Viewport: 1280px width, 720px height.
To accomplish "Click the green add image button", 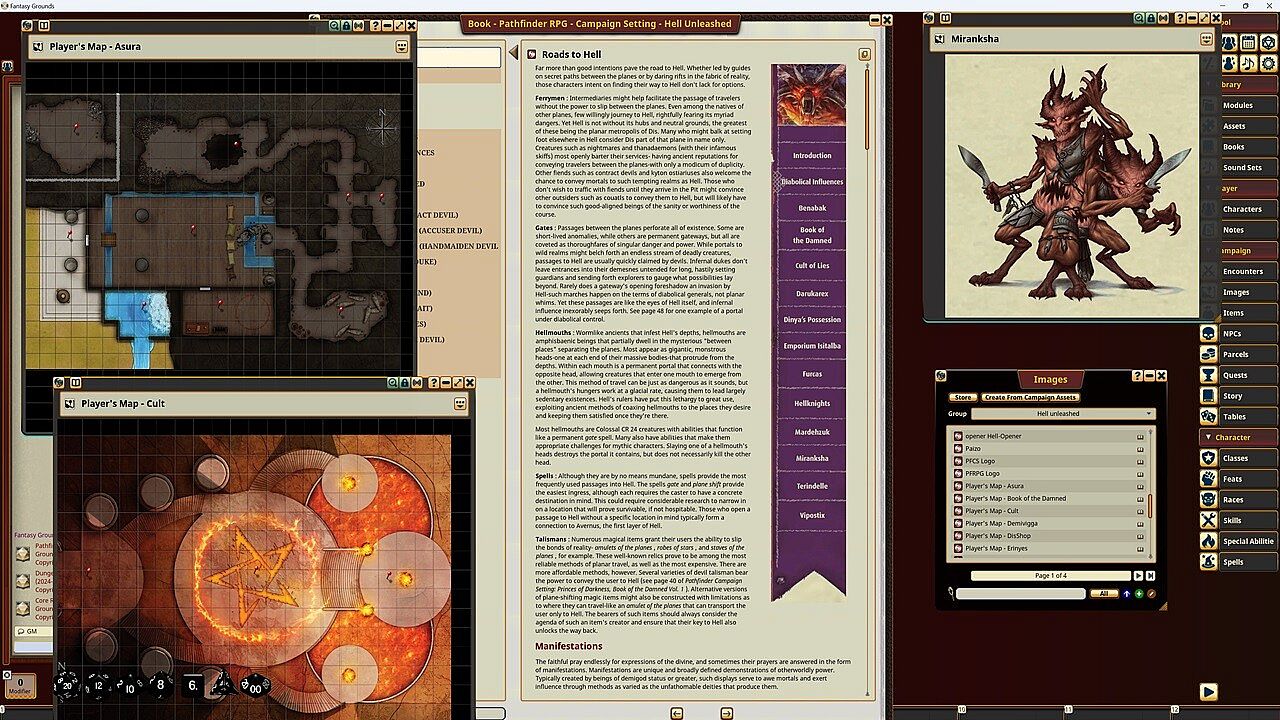I will pyautogui.click(x=1139, y=594).
